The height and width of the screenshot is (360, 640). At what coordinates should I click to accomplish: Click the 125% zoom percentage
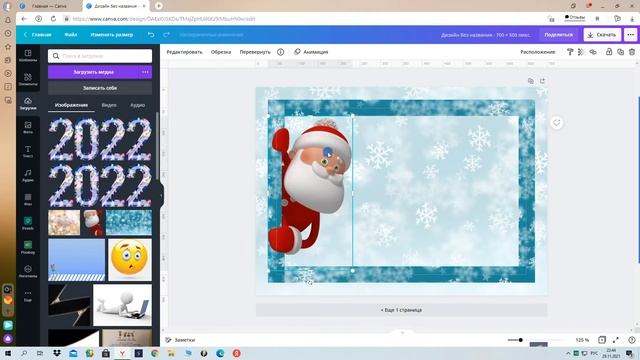coord(582,340)
